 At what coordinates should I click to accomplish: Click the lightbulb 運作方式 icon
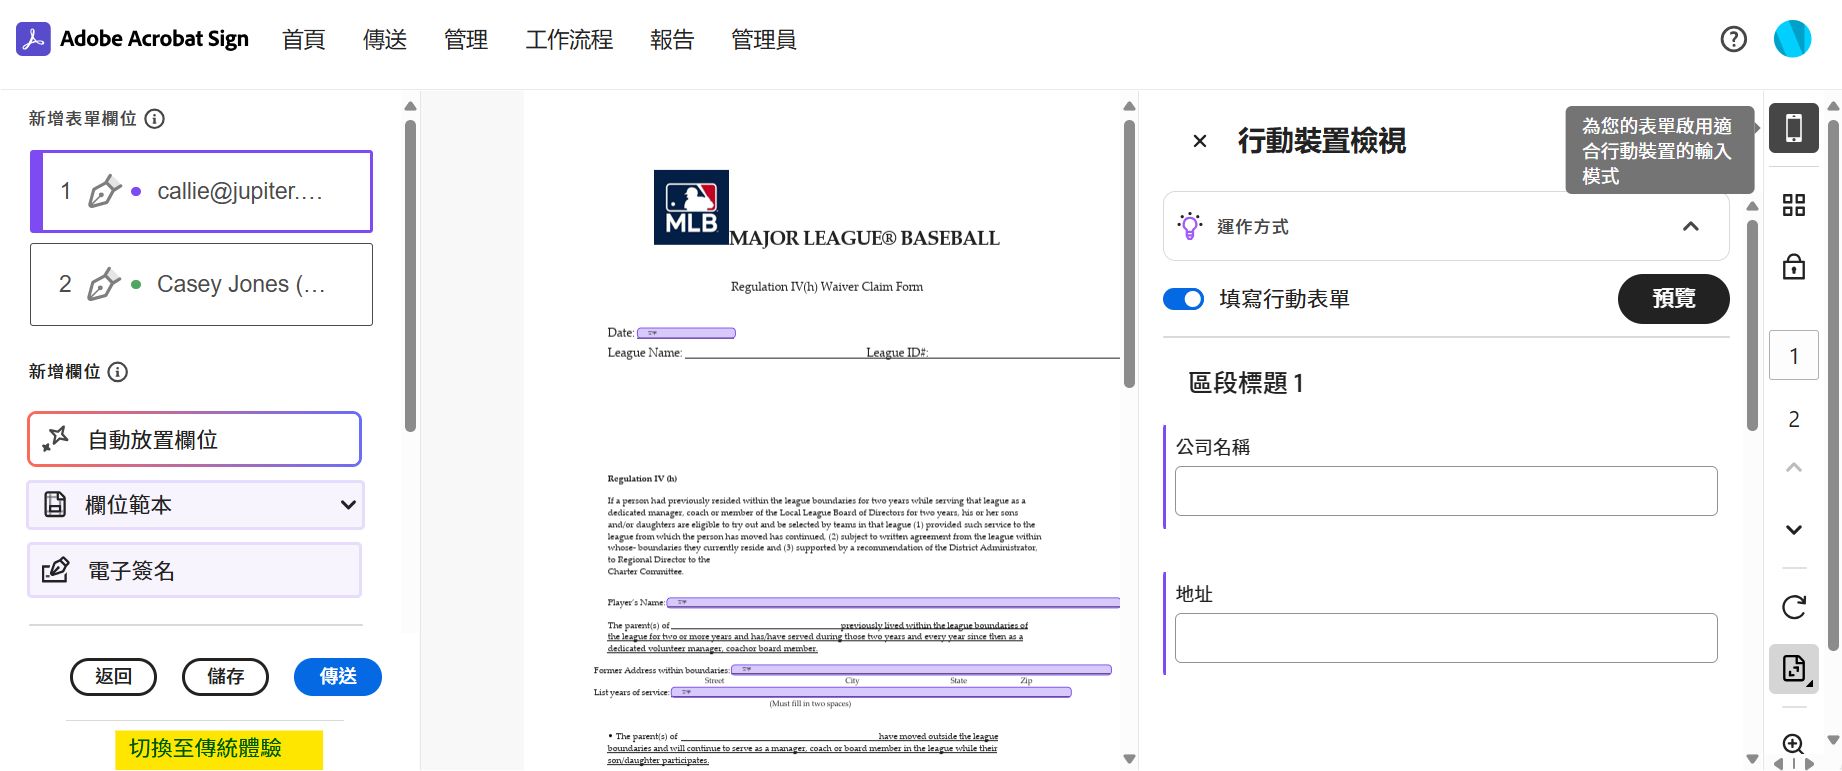click(1189, 226)
